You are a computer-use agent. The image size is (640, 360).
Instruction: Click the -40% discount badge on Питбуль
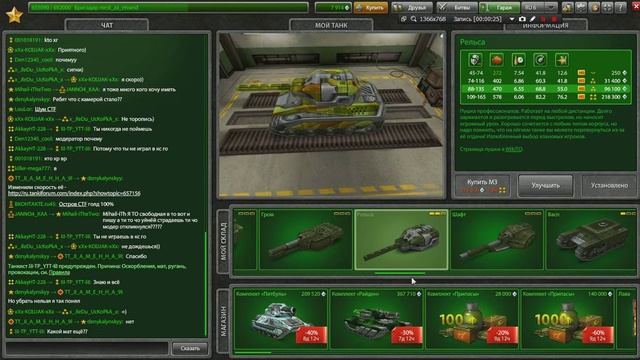tap(311, 336)
